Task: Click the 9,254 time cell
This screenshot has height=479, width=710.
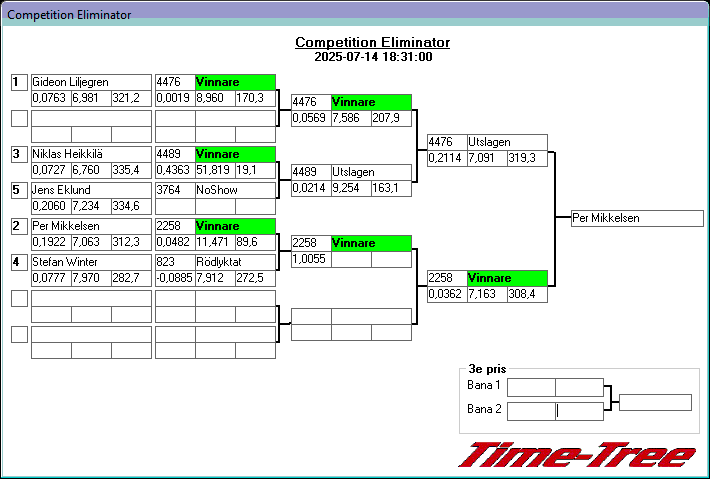Action: coord(351,188)
